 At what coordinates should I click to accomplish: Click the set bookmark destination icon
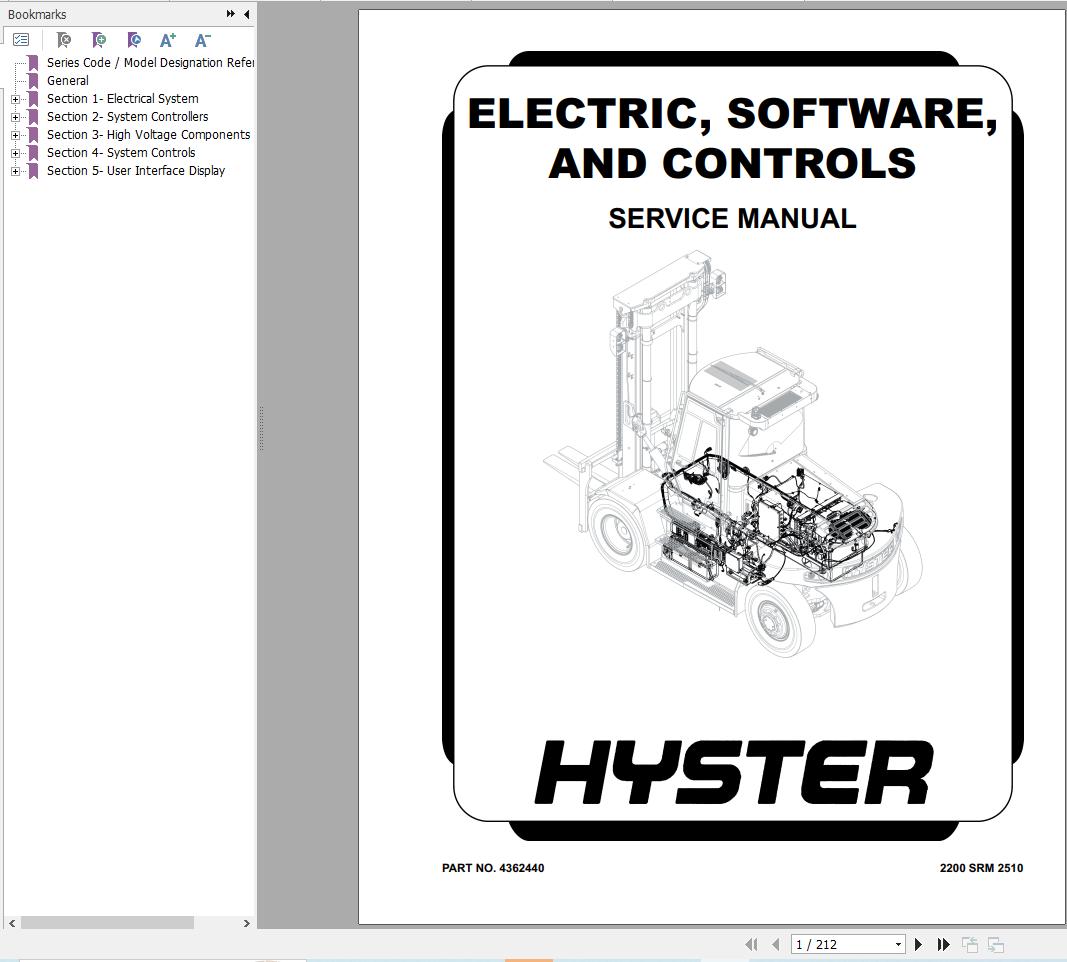pyautogui.click(x=134, y=40)
